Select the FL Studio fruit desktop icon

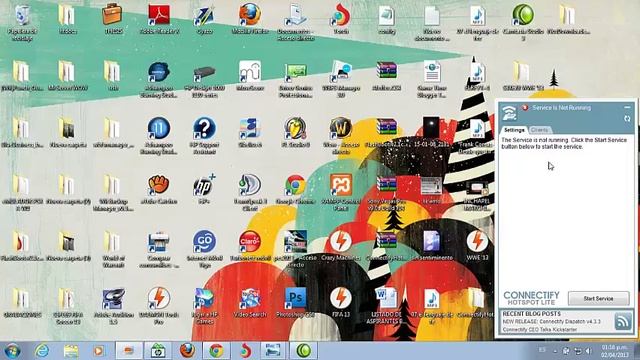click(295, 132)
